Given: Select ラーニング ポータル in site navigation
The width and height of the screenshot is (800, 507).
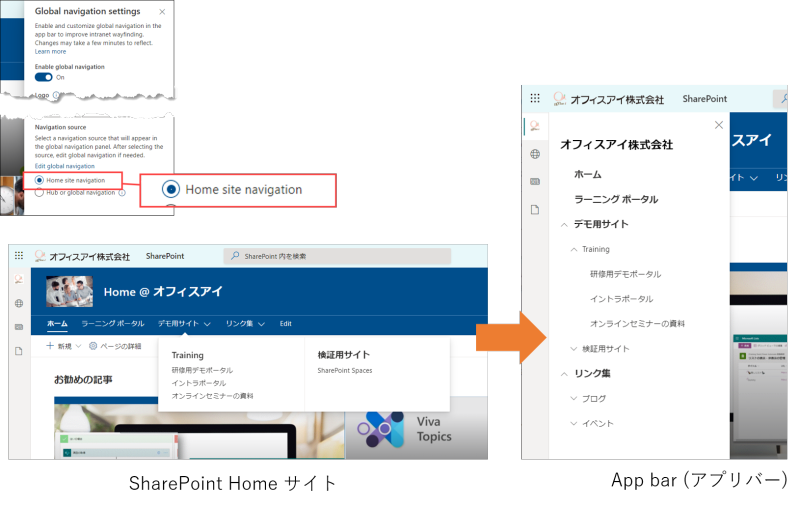Looking at the screenshot, I should tap(113, 323).
